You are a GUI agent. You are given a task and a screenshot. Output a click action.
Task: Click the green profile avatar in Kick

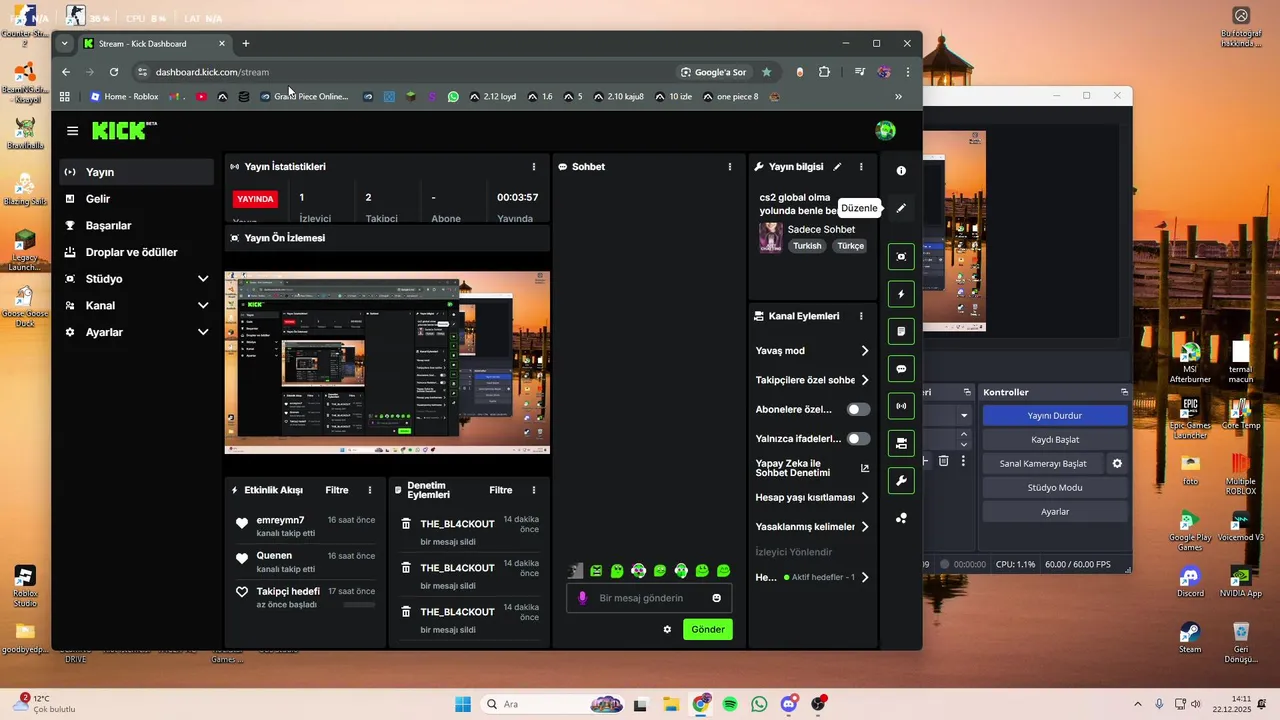[885, 131]
